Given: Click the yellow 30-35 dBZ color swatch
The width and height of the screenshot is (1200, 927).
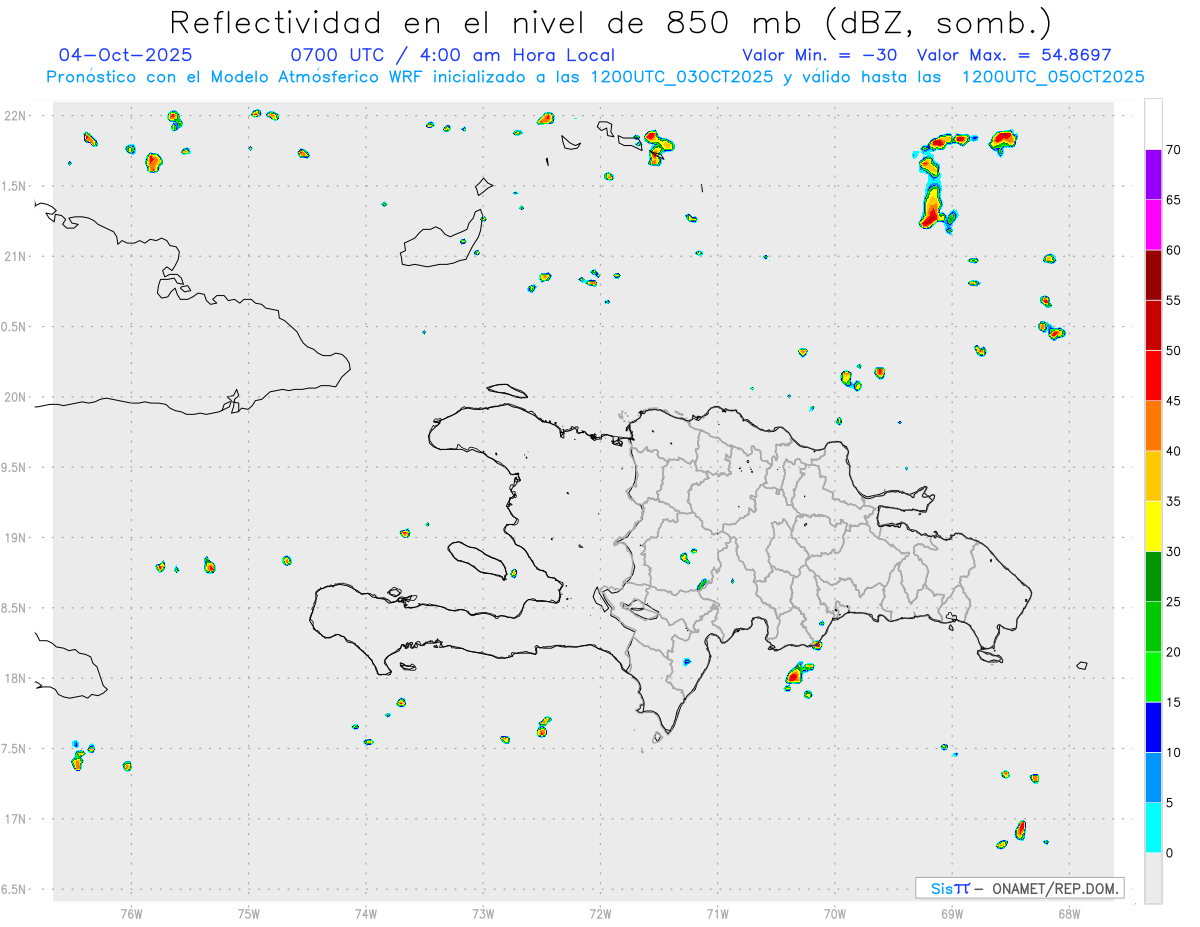Looking at the screenshot, I should click(x=1153, y=526).
